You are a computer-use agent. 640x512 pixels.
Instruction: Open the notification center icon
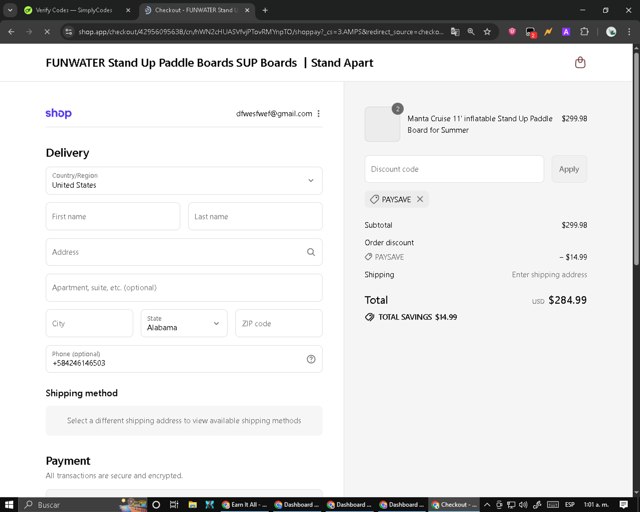(x=623, y=505)
